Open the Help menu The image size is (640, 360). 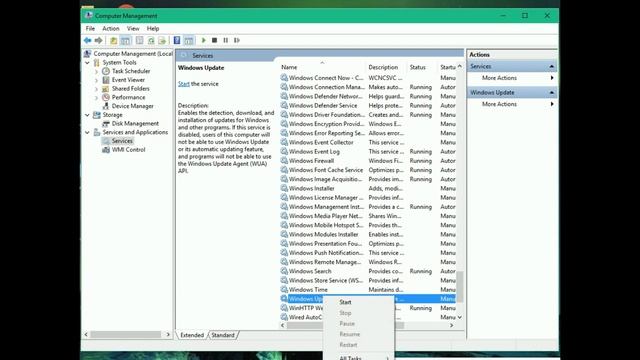tap(153, 29)
